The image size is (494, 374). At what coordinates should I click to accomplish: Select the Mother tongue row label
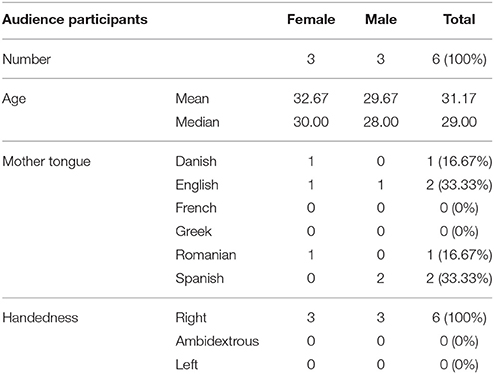point(46,162)
